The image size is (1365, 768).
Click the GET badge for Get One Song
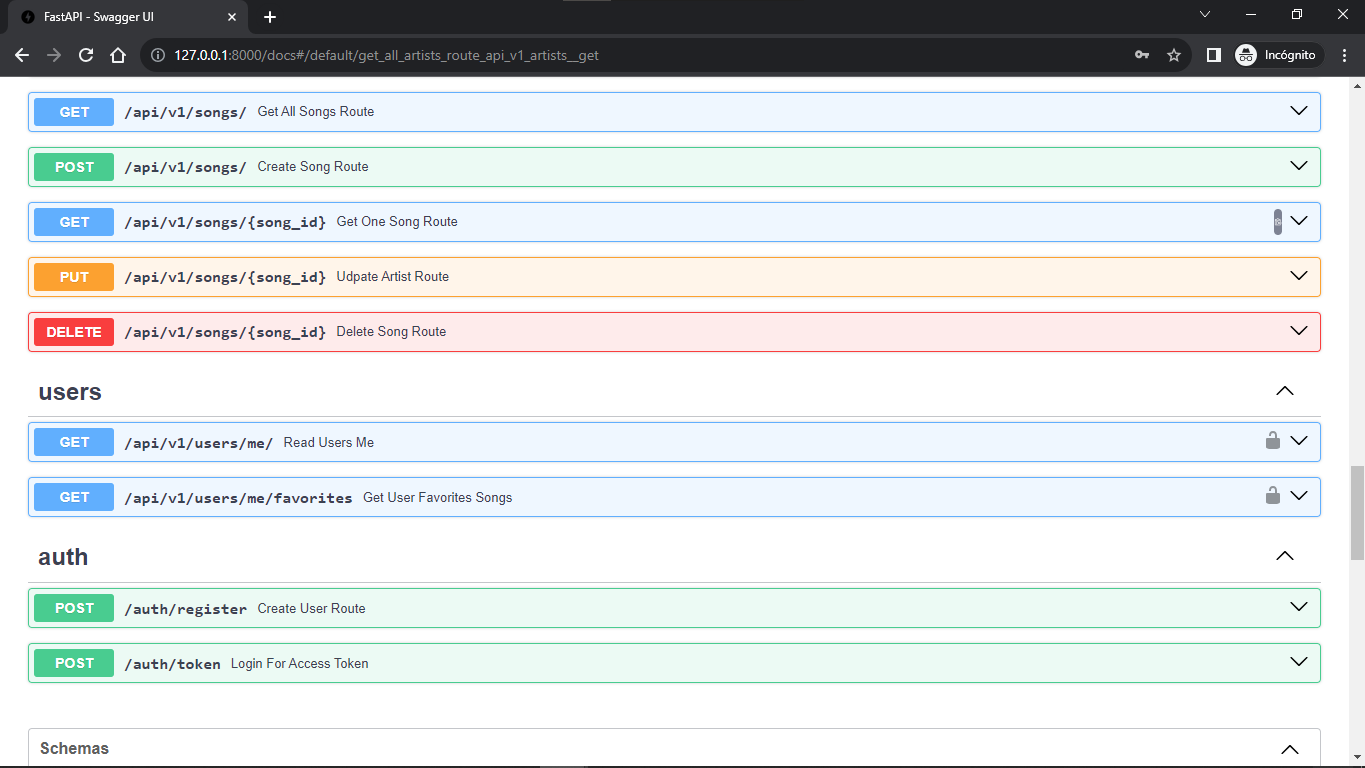coord(74,222)
